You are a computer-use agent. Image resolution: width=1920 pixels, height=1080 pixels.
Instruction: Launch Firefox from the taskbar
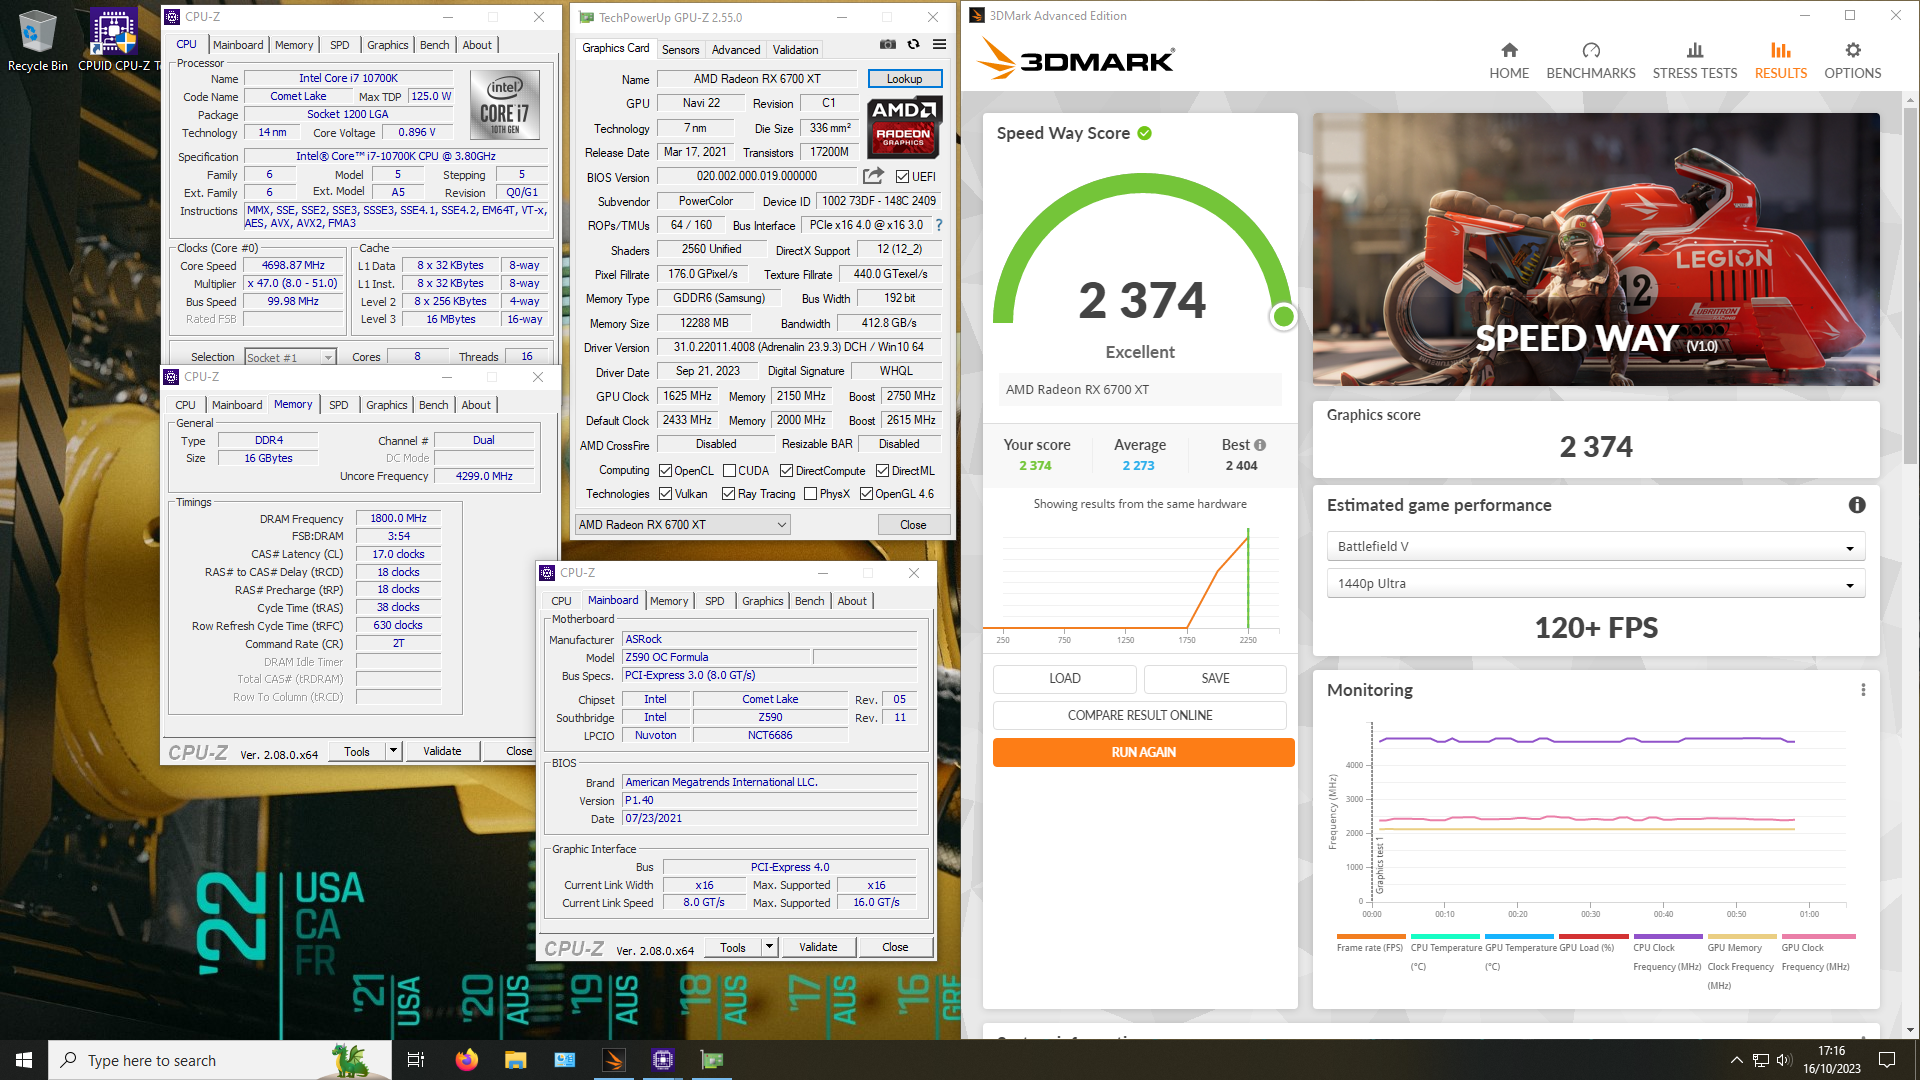pos(466,1060)
